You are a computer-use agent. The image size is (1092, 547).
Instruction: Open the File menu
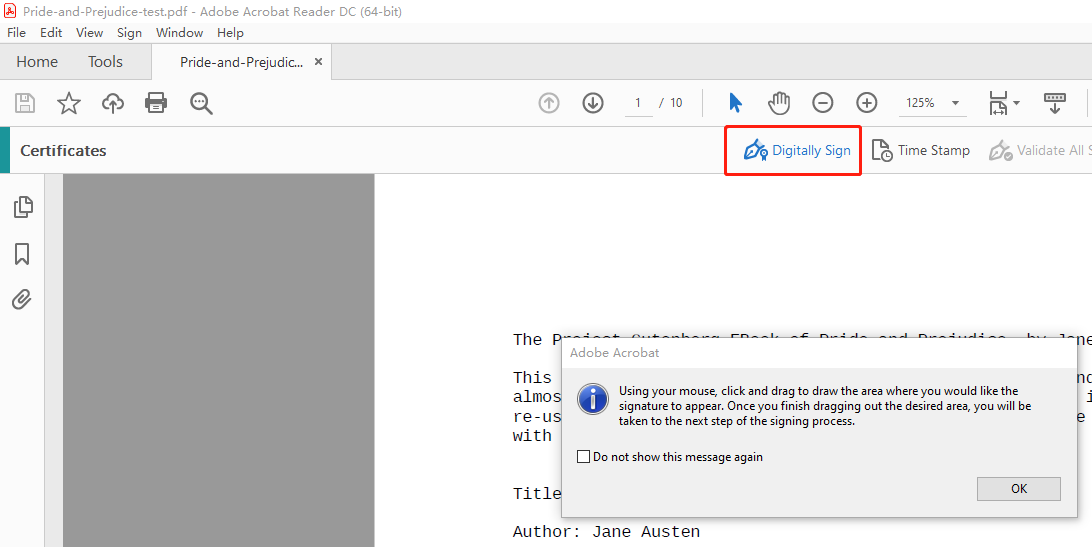pyautogui.click(x=16, y=33)
